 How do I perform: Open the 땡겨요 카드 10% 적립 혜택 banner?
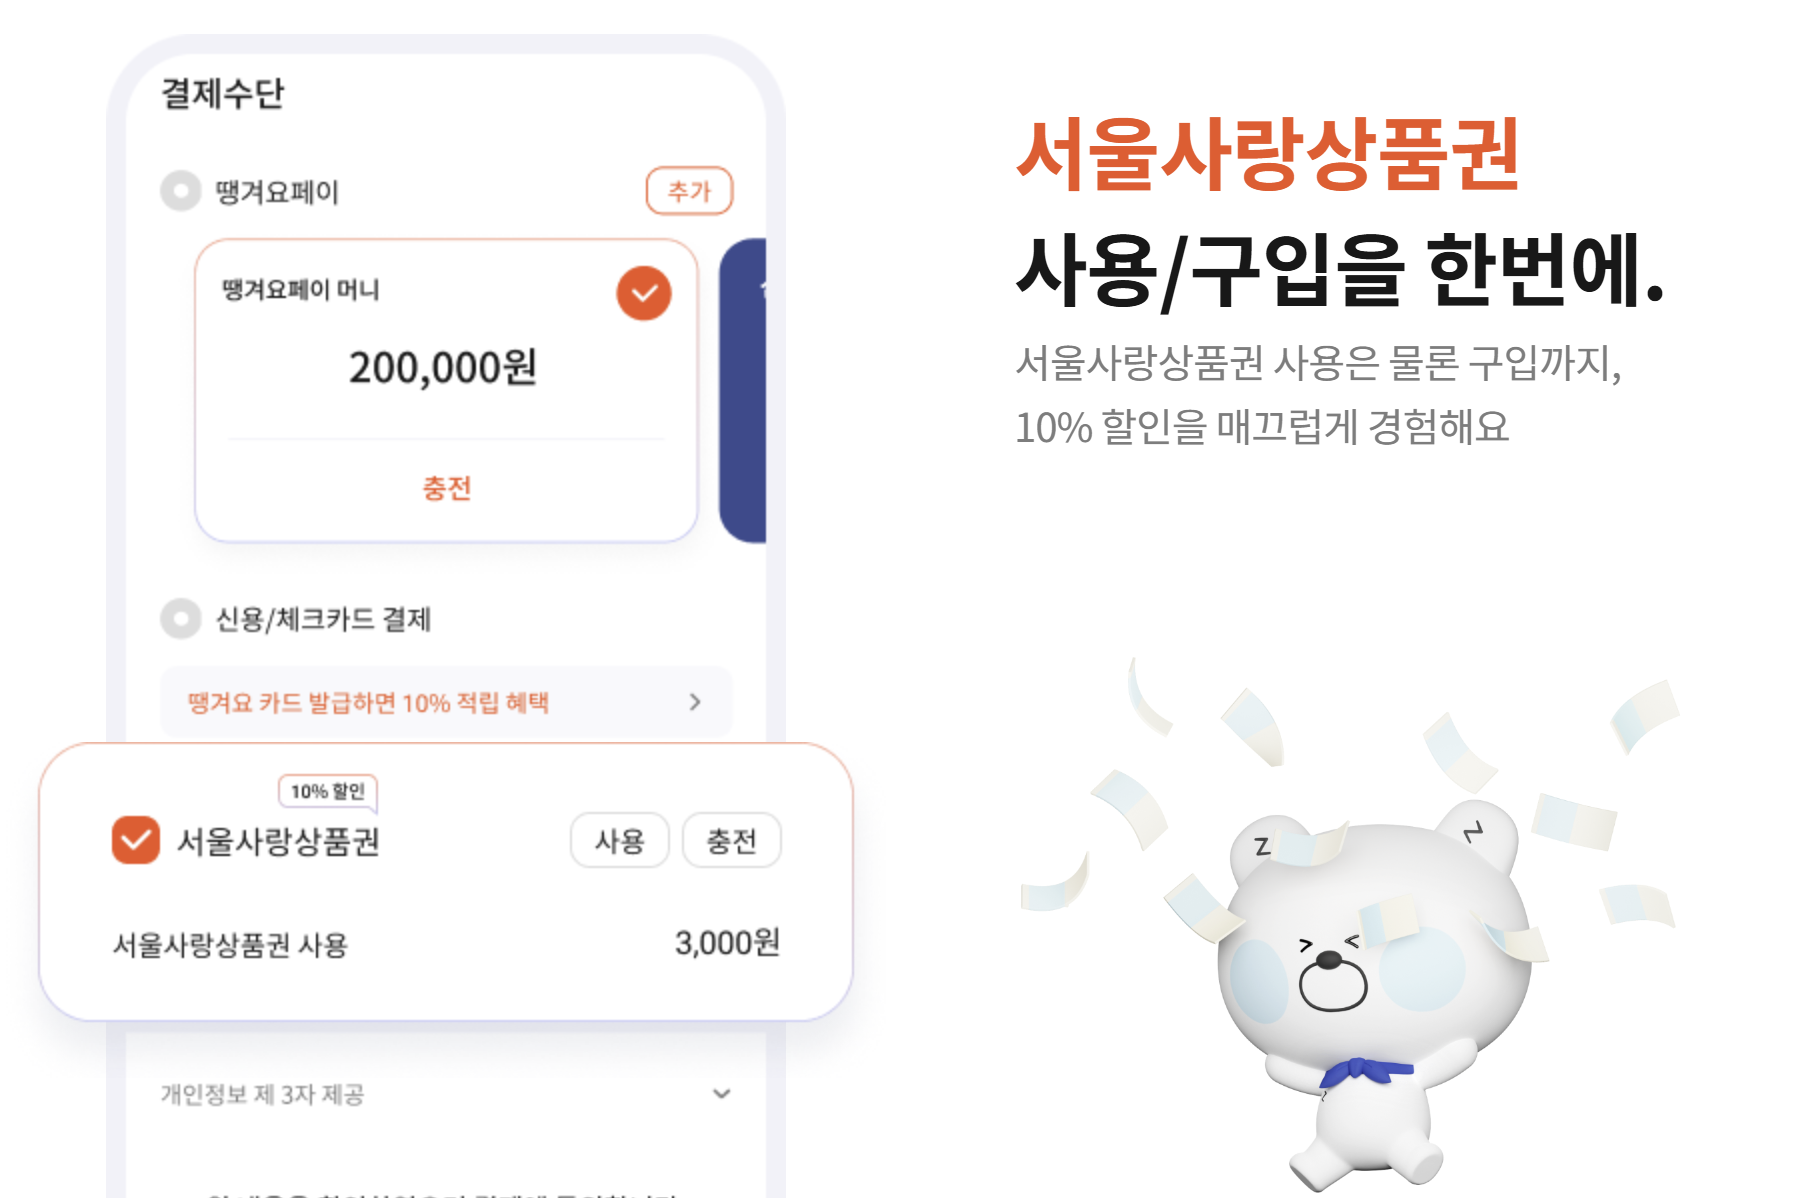point(446,702)
